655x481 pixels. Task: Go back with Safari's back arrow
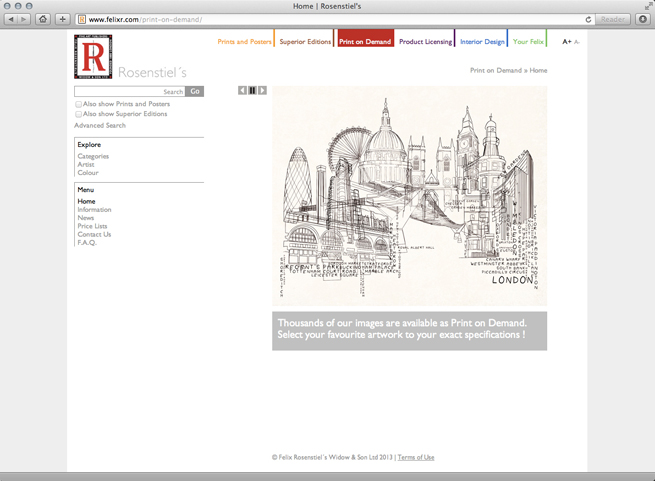[x=11, y=19]
